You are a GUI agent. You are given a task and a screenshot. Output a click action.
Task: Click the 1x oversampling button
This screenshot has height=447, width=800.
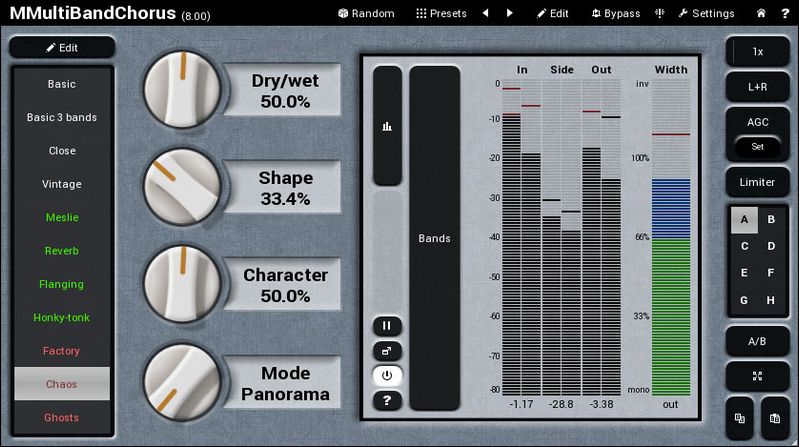point(758,52)
